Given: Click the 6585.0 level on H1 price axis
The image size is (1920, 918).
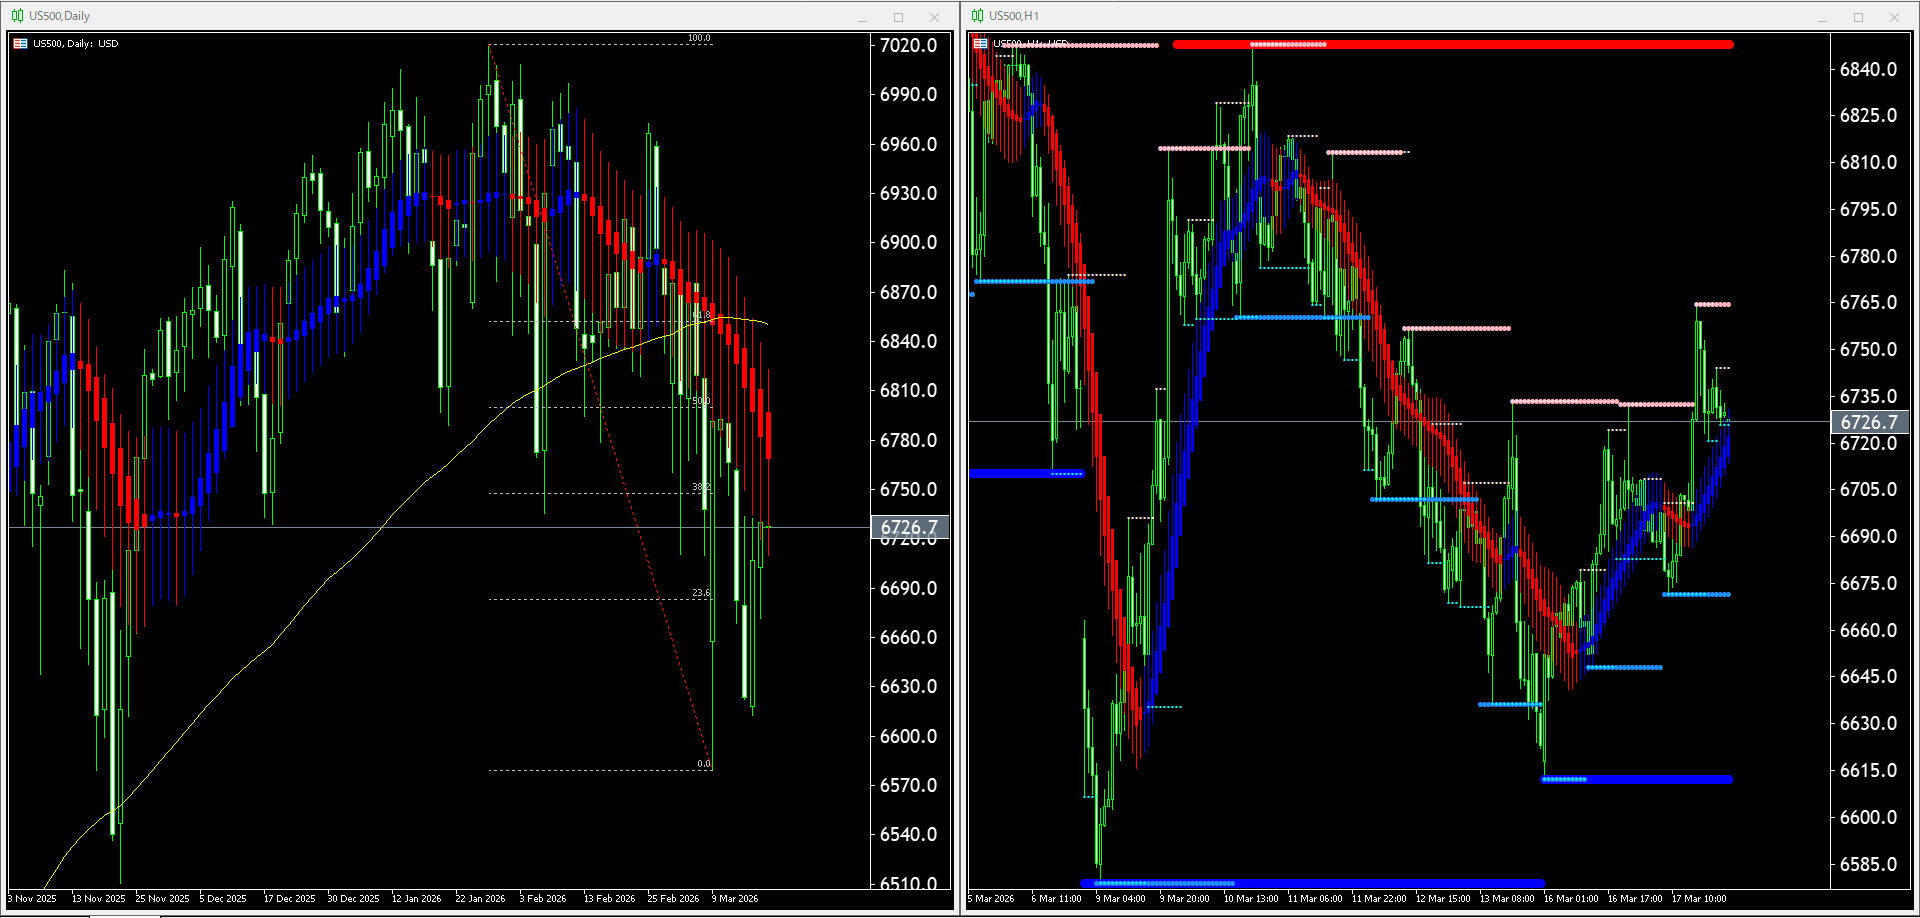Looking at the screenshot, I should [1868, 864].
